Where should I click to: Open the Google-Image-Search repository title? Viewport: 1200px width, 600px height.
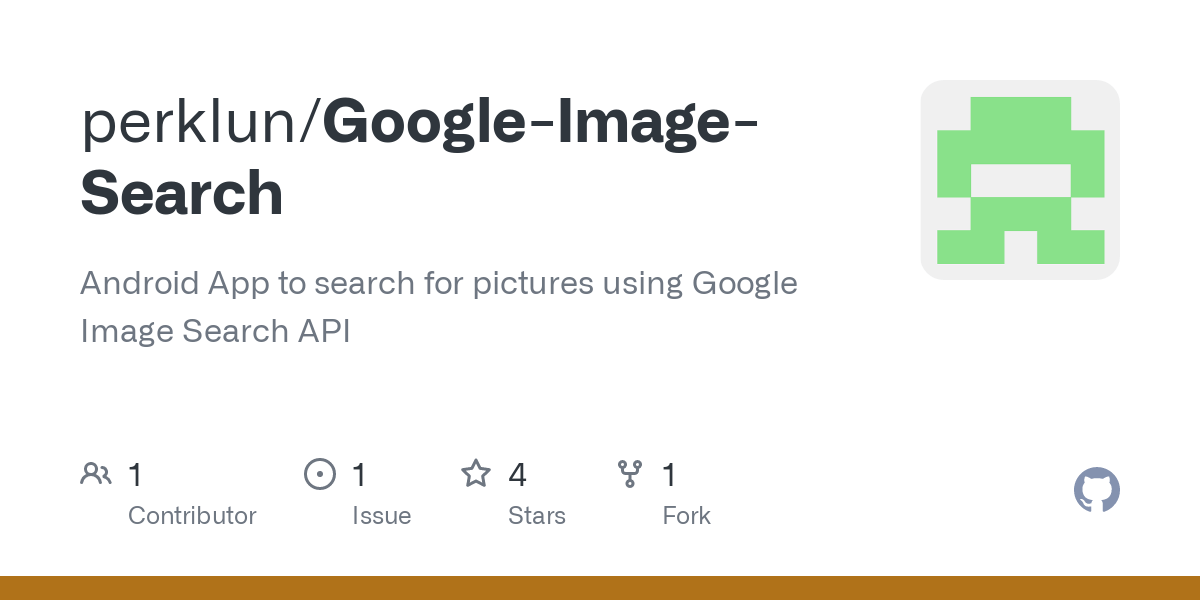point(420,157)
